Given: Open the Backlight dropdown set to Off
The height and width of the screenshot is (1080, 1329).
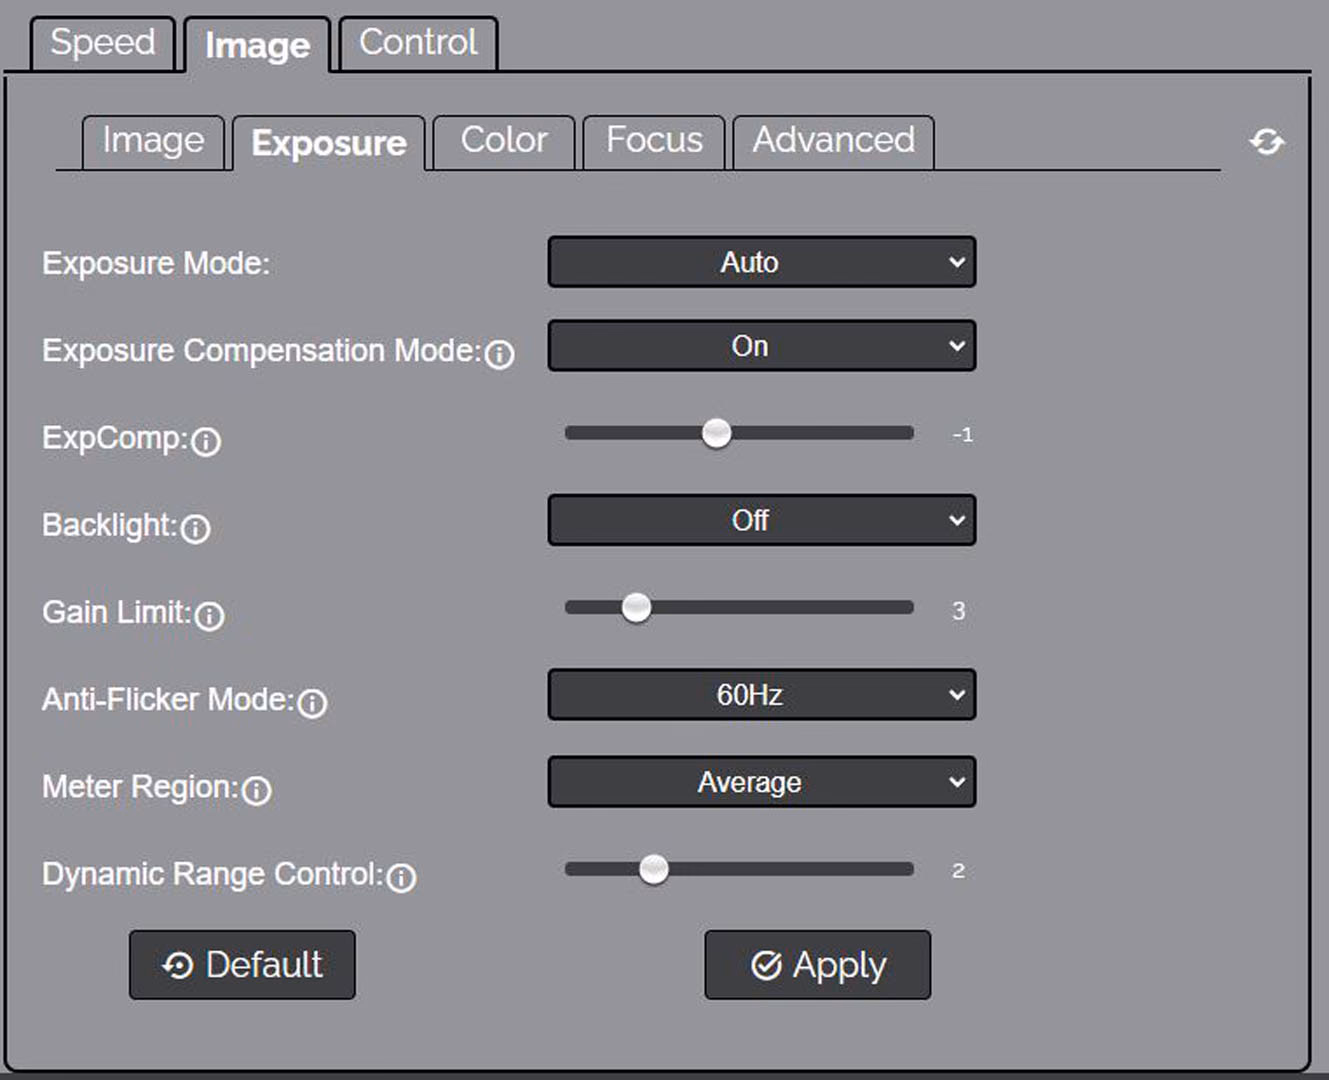Looking at the screenshot, I should tap(761, 520).
